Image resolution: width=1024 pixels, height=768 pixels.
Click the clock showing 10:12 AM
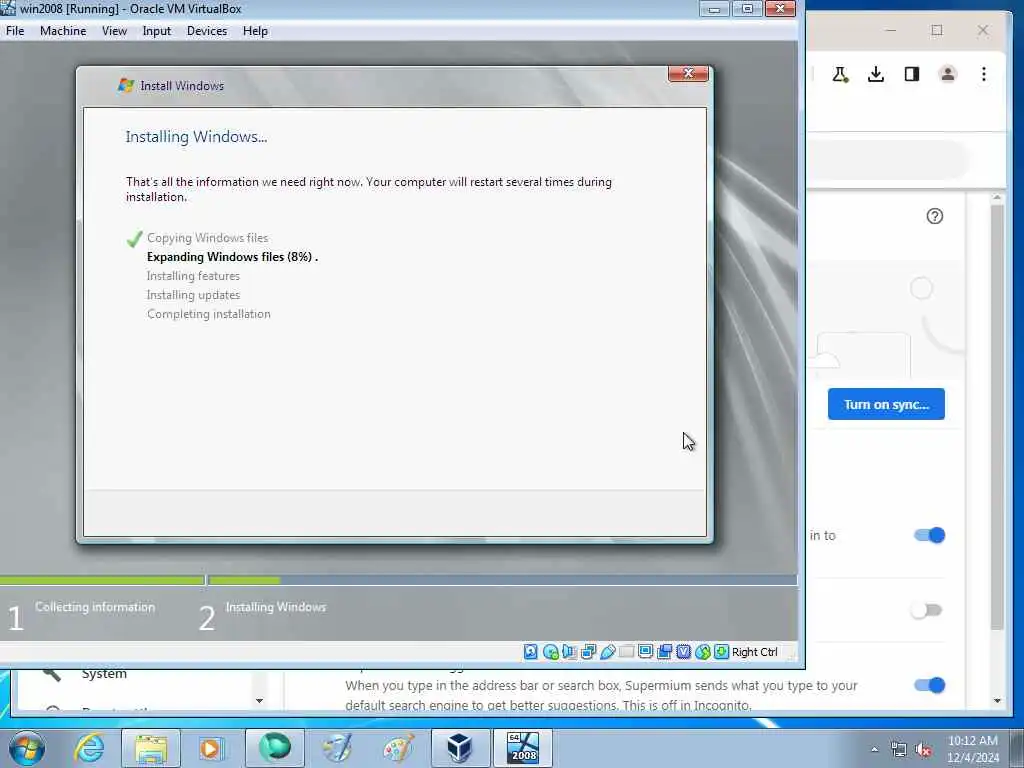973,741
